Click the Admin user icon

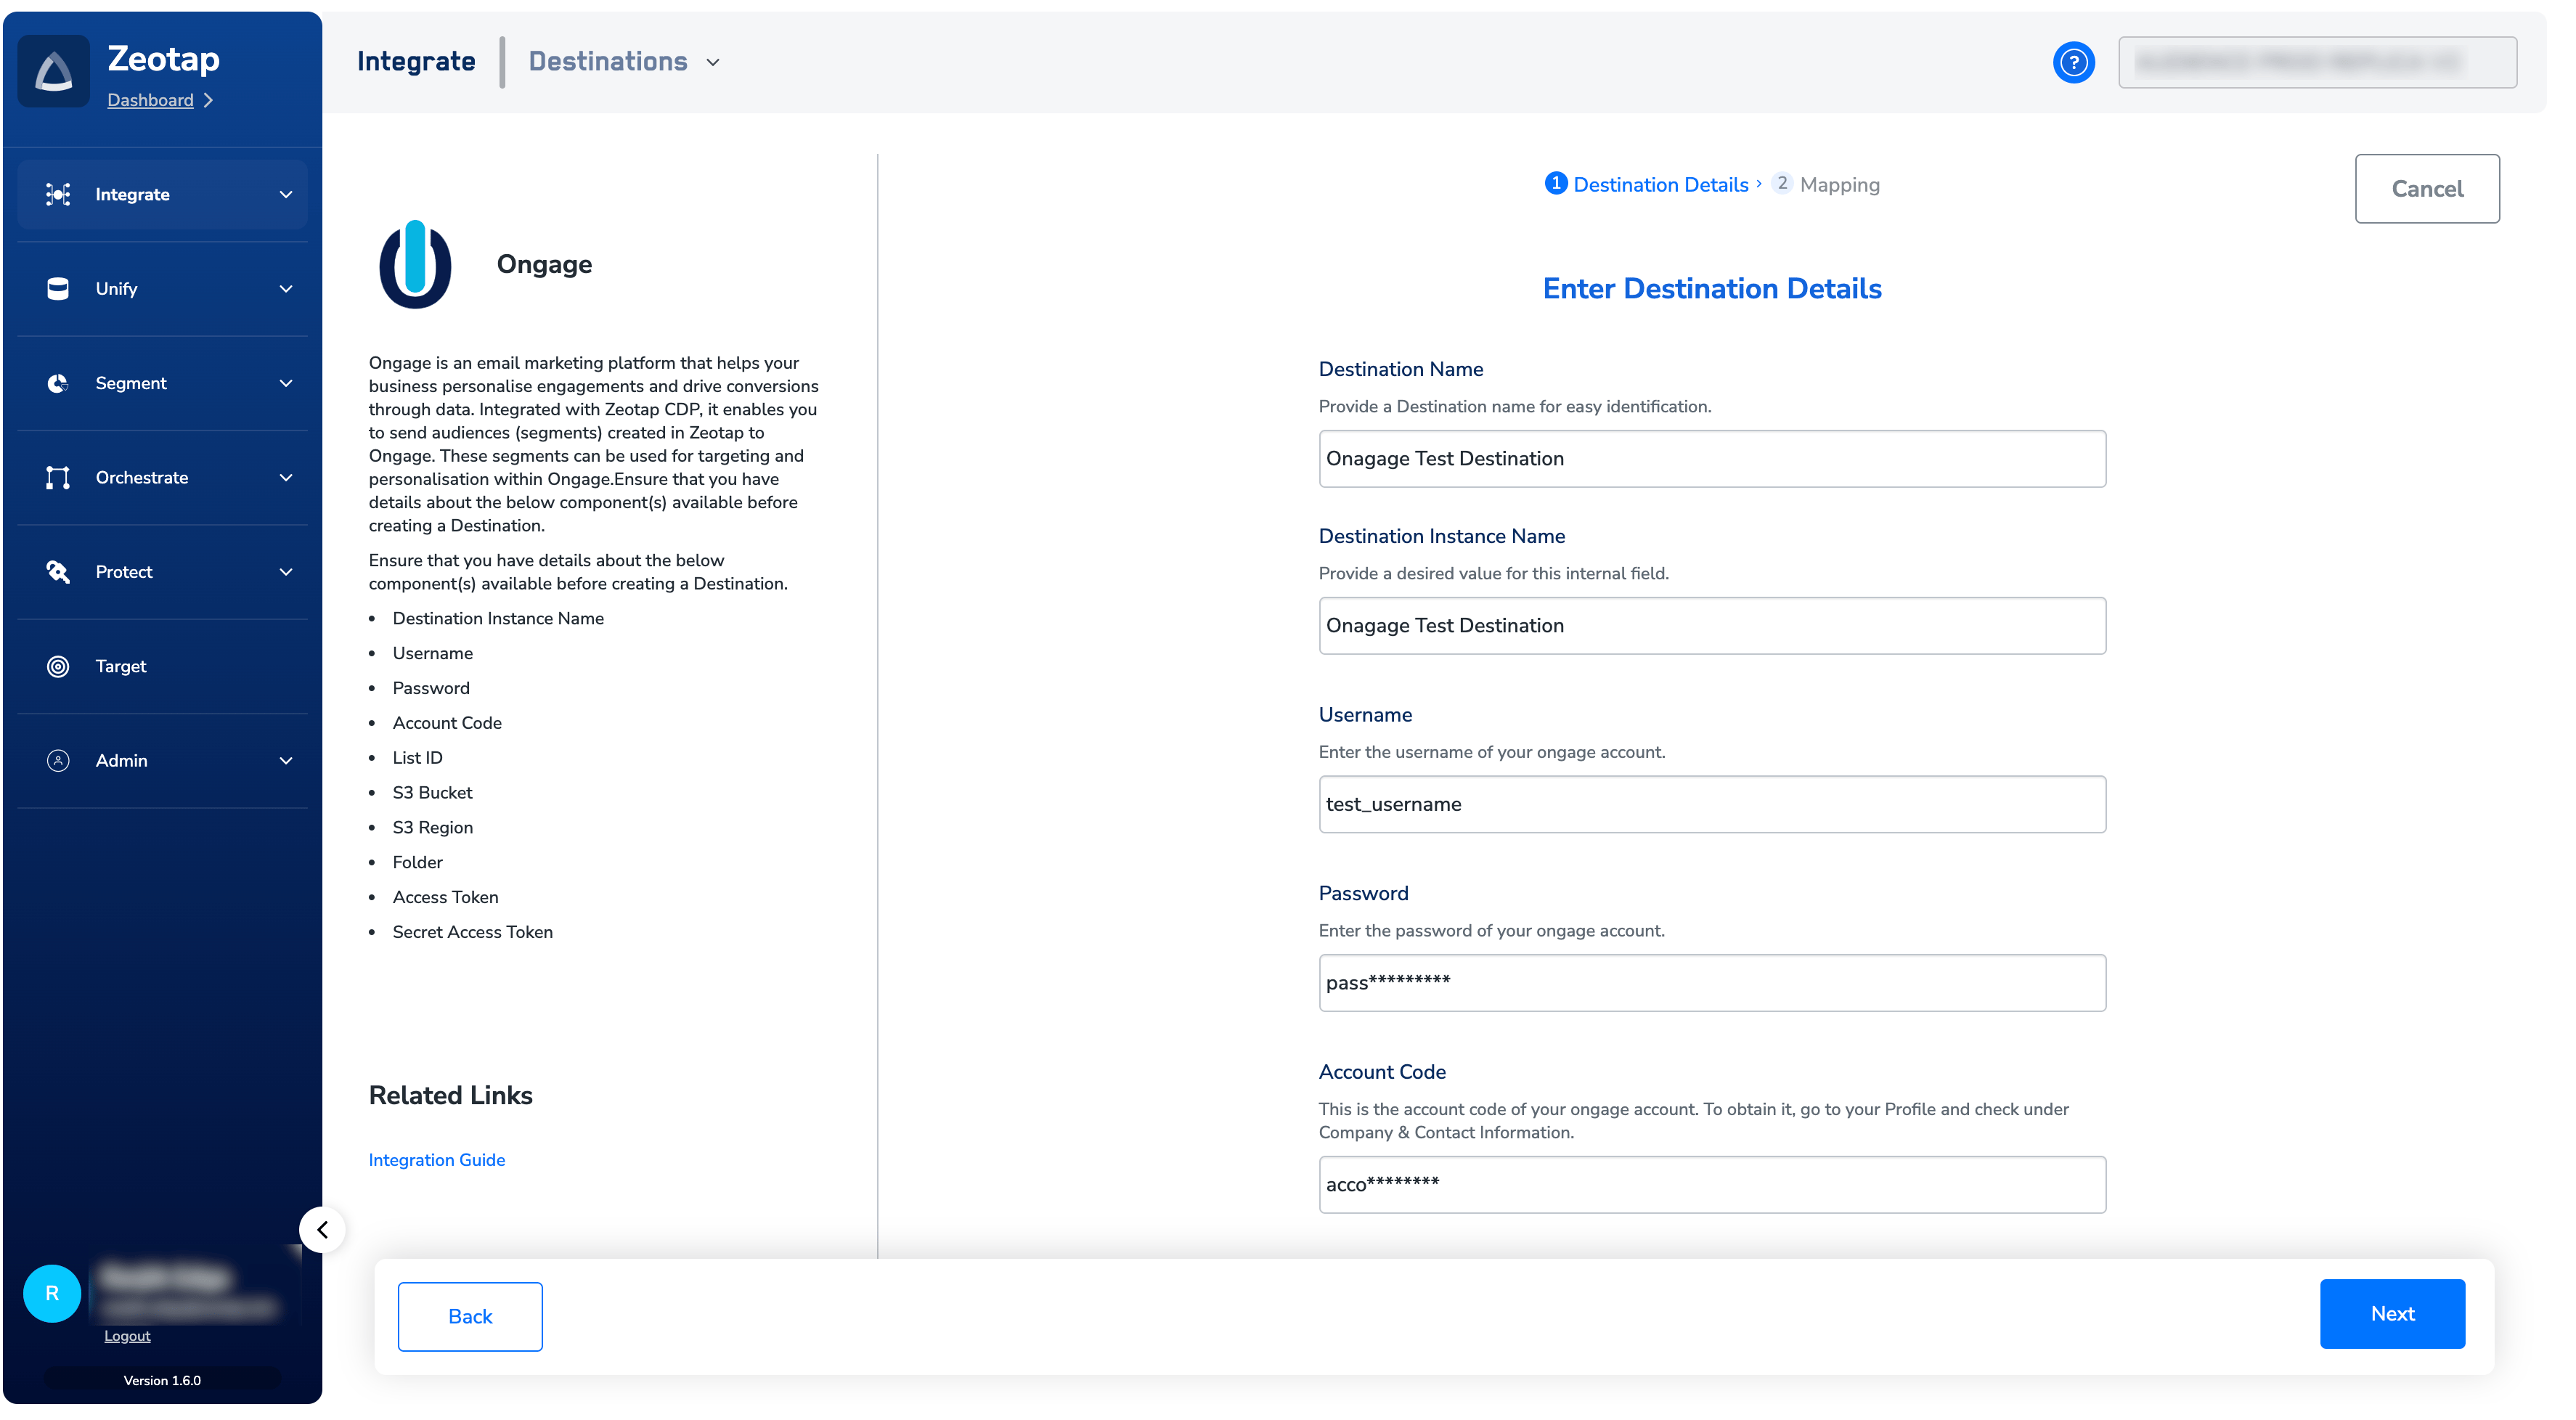tap(58, 761)
